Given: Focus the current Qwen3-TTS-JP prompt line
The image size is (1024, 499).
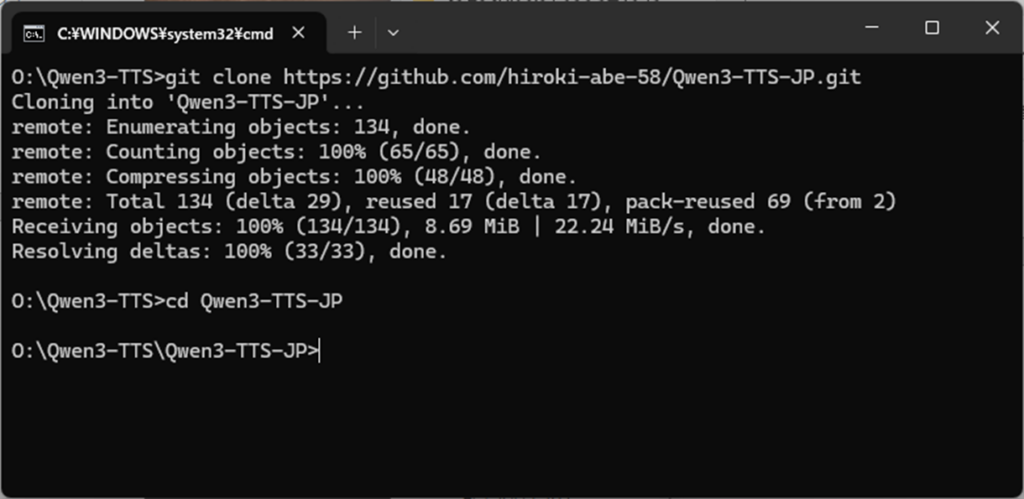Looking at the screenshot, I should [x=166, y=350].
